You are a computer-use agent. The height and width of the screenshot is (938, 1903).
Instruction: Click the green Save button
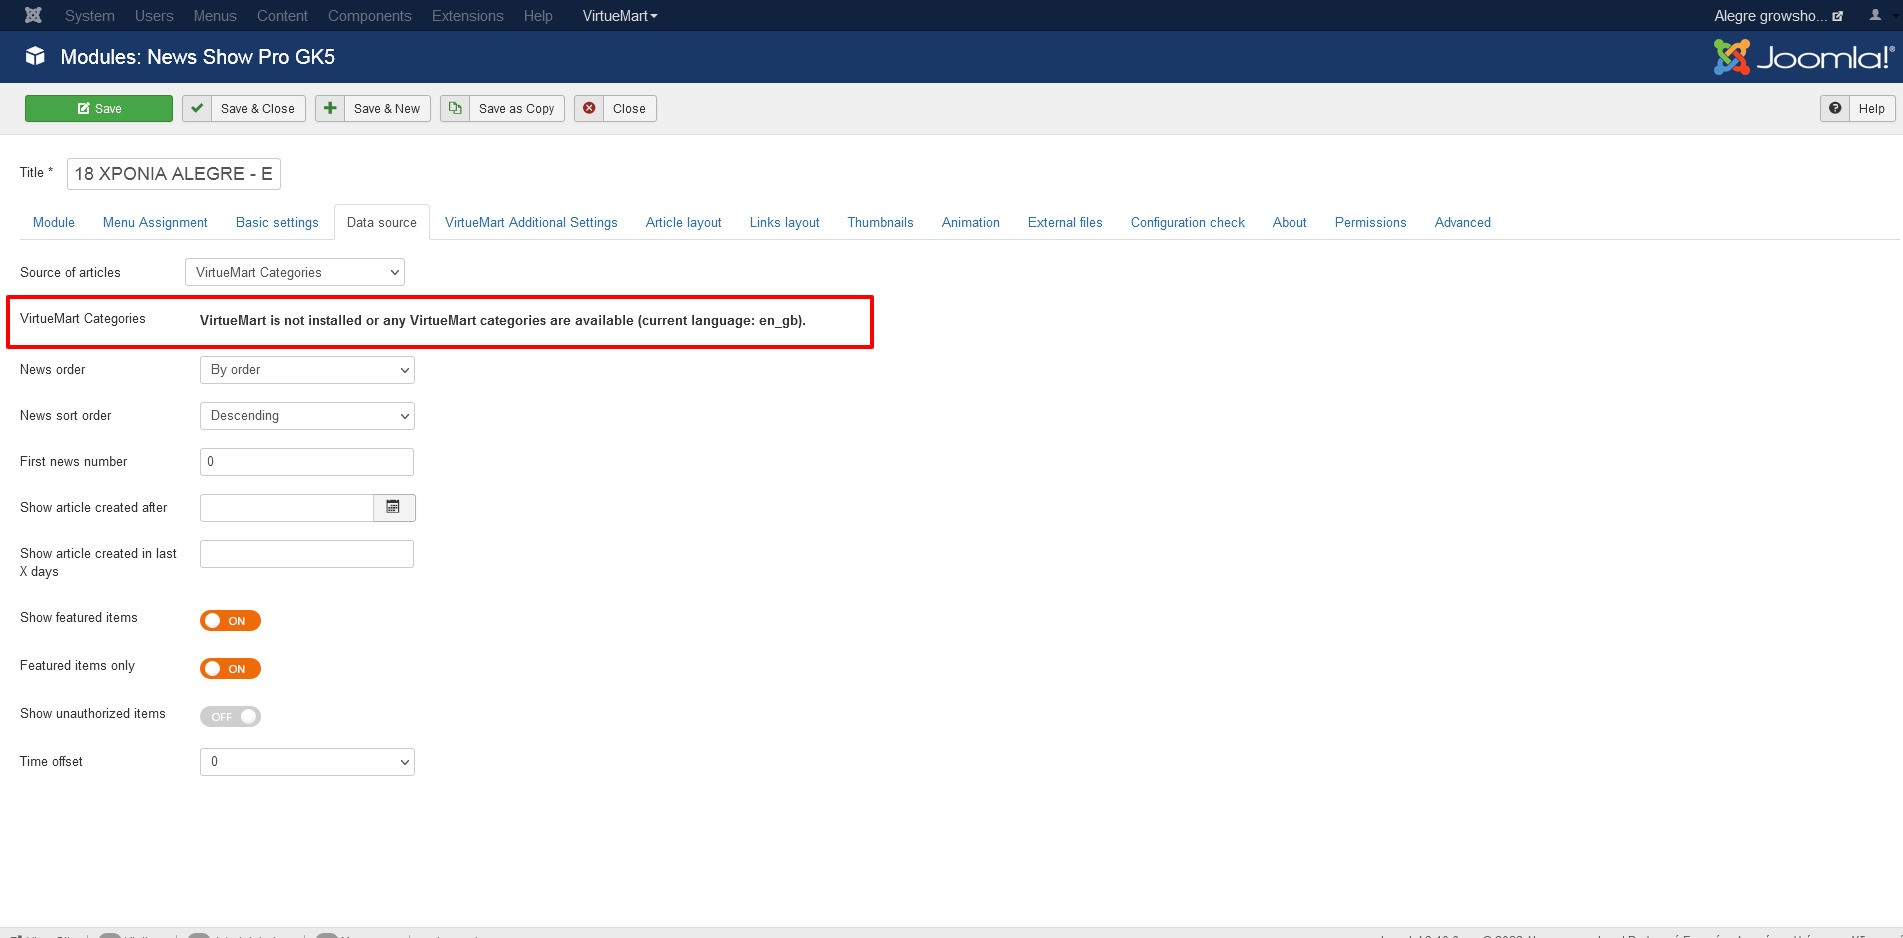[99, 109]
